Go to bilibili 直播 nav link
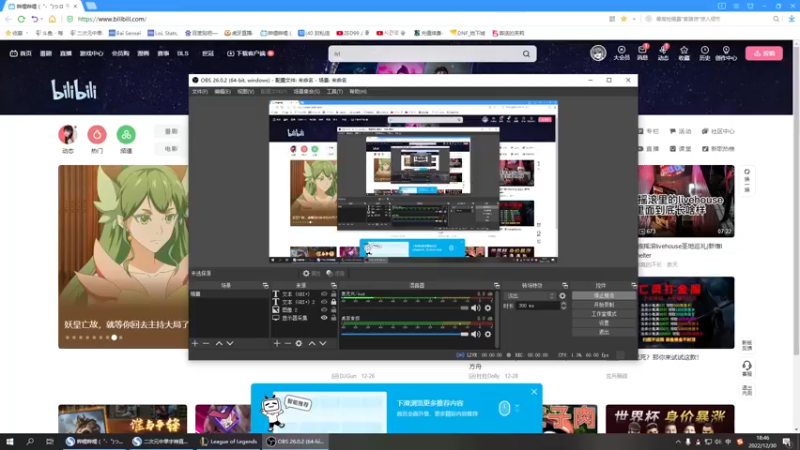This screenshot has width=800, height=450. click(x=66, y=54)
